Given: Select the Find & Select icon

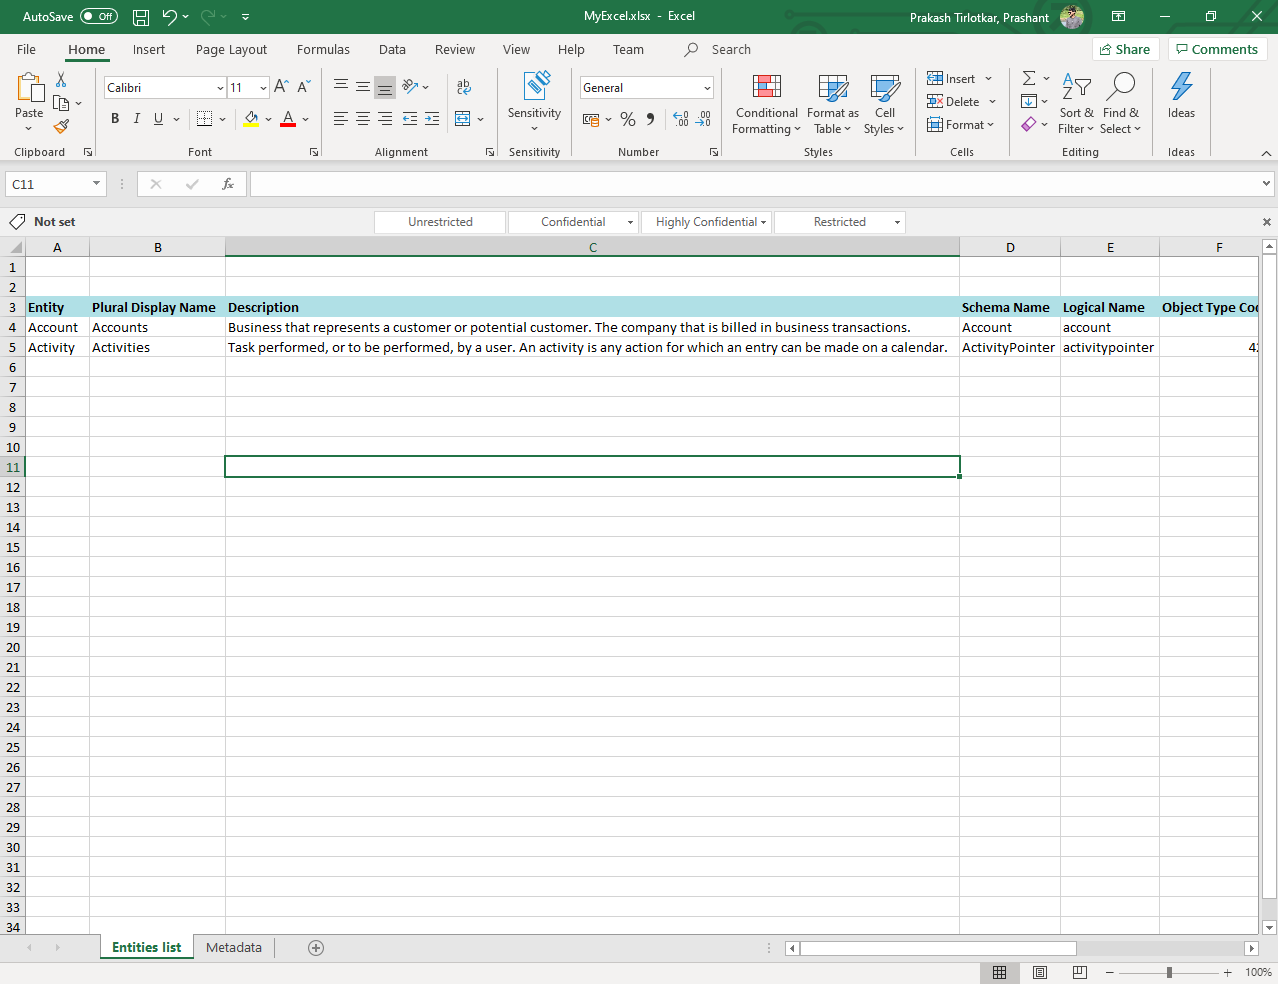Looking at the screenshot, I should pyautogui.click(x=1120, y=104).
